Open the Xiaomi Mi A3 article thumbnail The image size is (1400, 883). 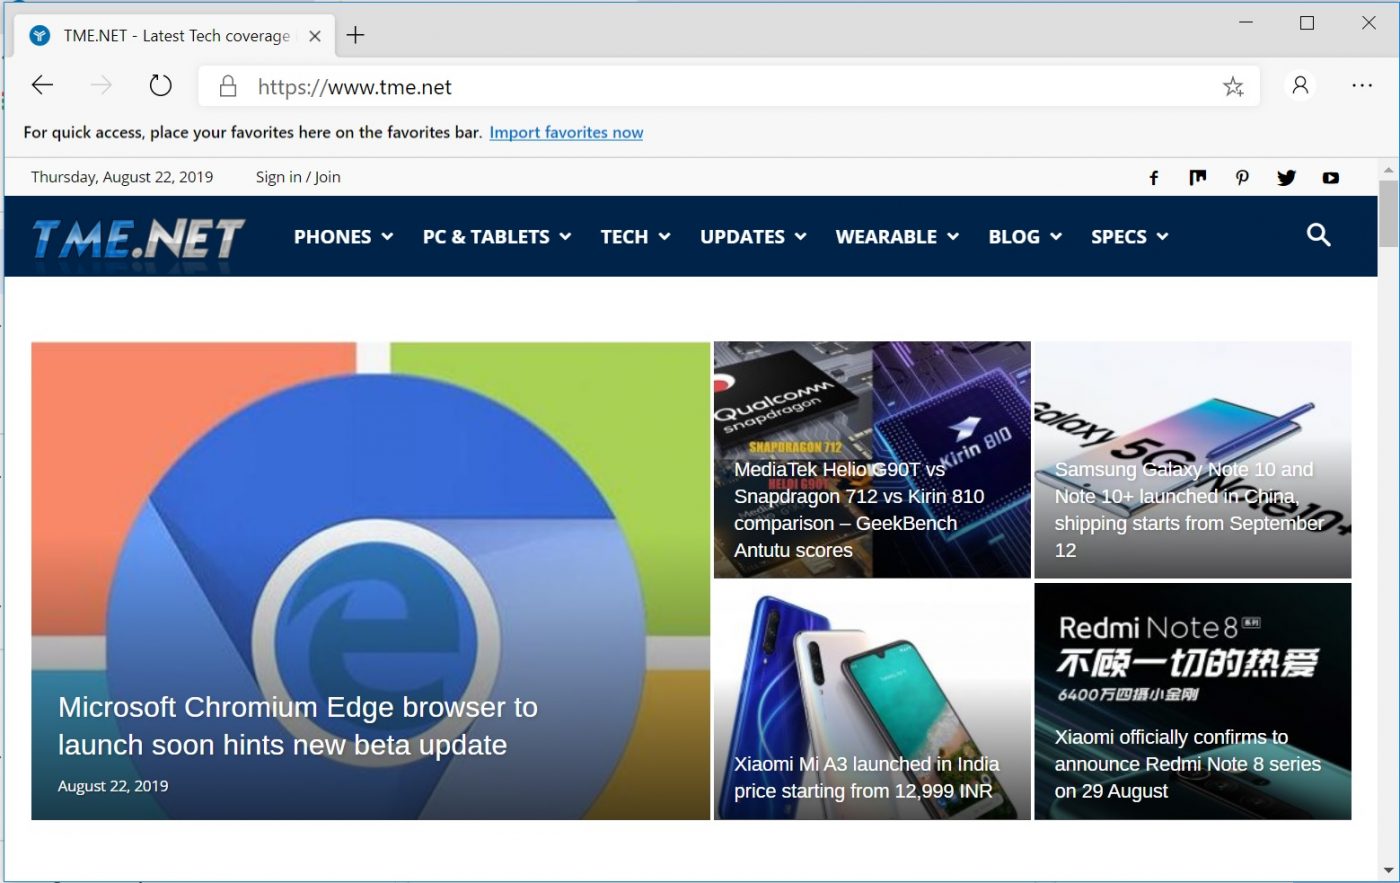point(871,700)
